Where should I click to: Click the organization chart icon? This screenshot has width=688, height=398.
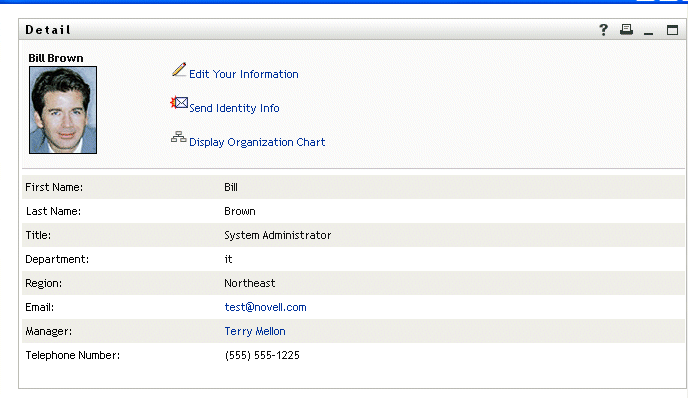click(x=179, y=137)
